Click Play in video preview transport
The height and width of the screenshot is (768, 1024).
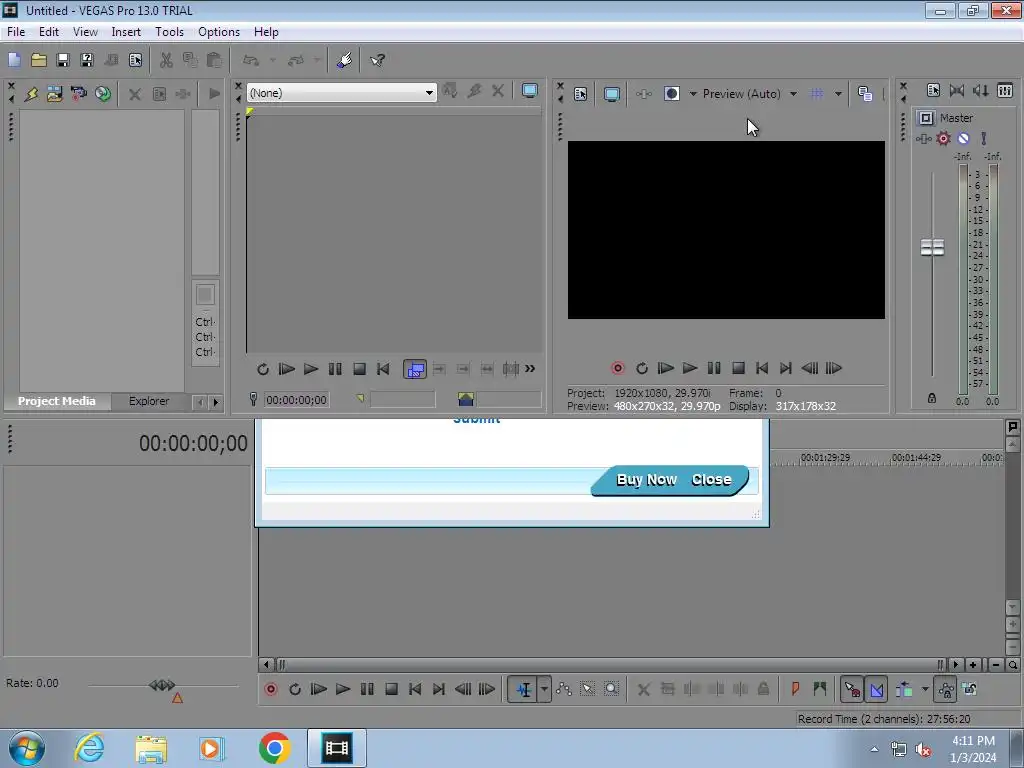pos(690,368)
